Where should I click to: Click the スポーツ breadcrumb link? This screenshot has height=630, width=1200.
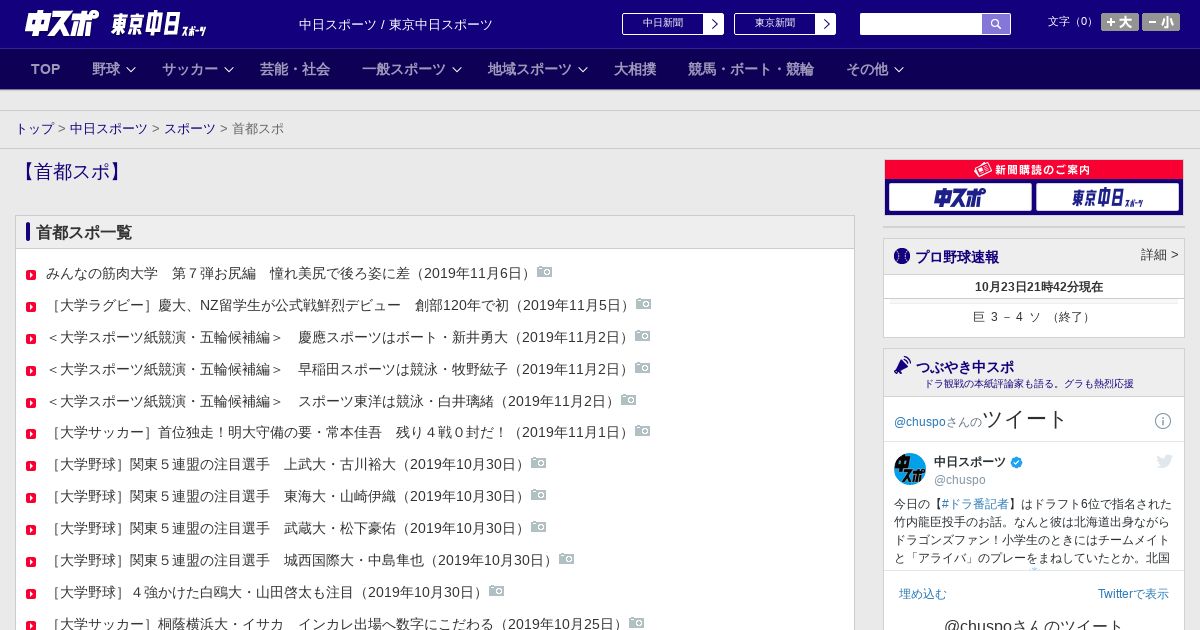coord(190,129)
